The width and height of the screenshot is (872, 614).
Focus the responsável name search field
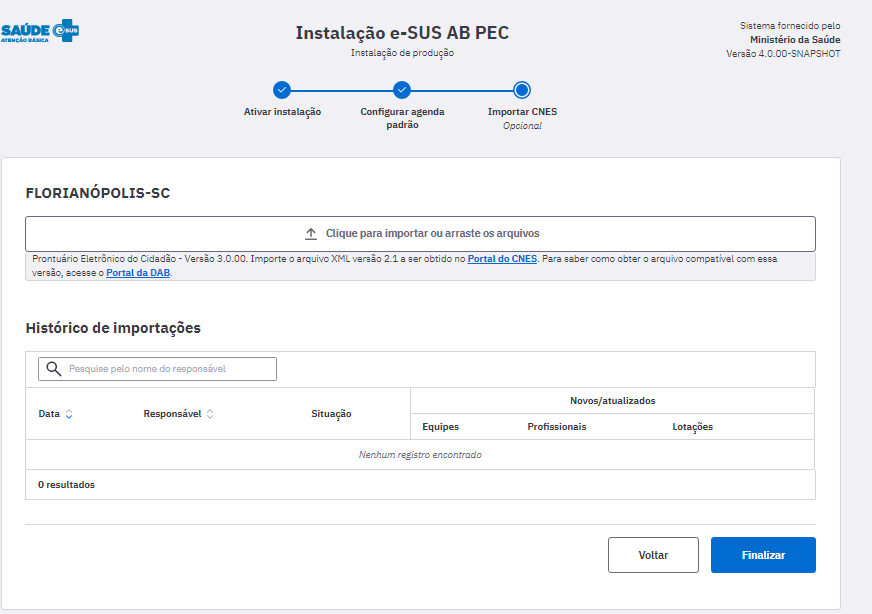coord(157,369)
